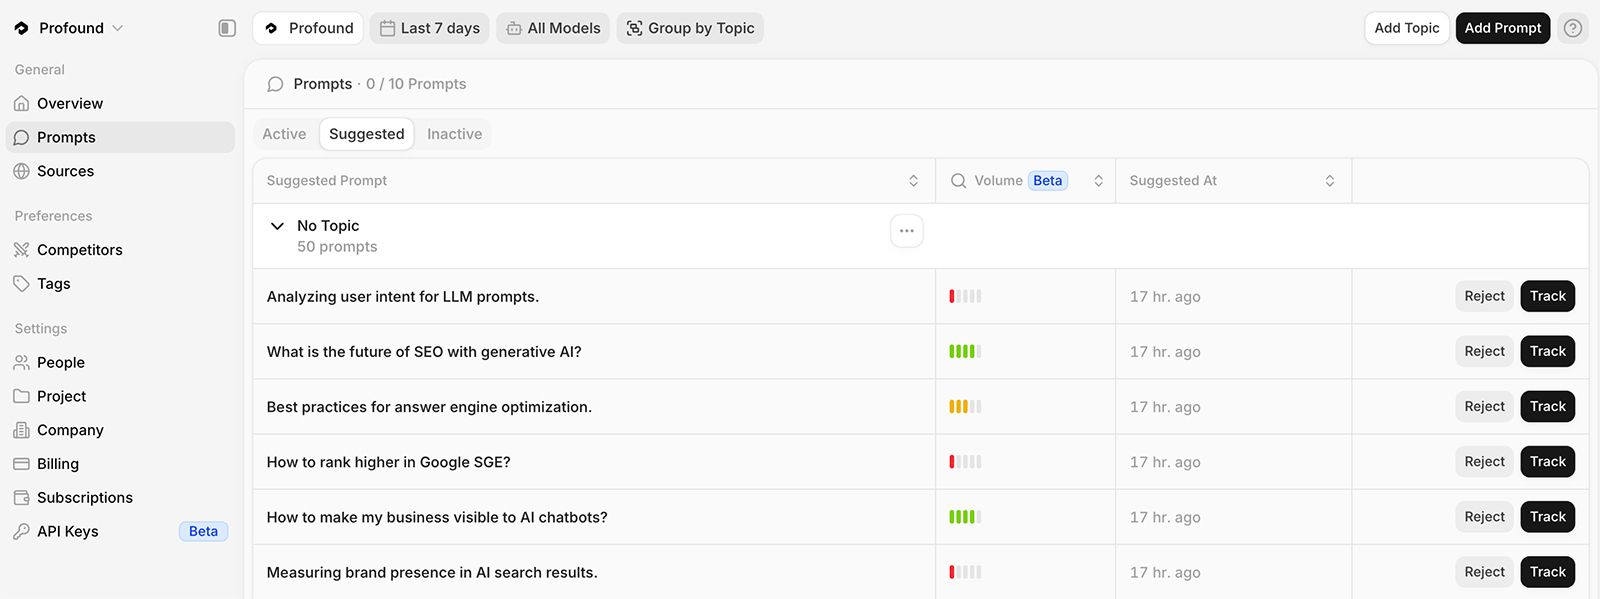Track 'Analyzing user intent for LLM prompts'
The width and height of the screenshot is (1600, 599).
pyautogui.click(x=1547, y=296)
